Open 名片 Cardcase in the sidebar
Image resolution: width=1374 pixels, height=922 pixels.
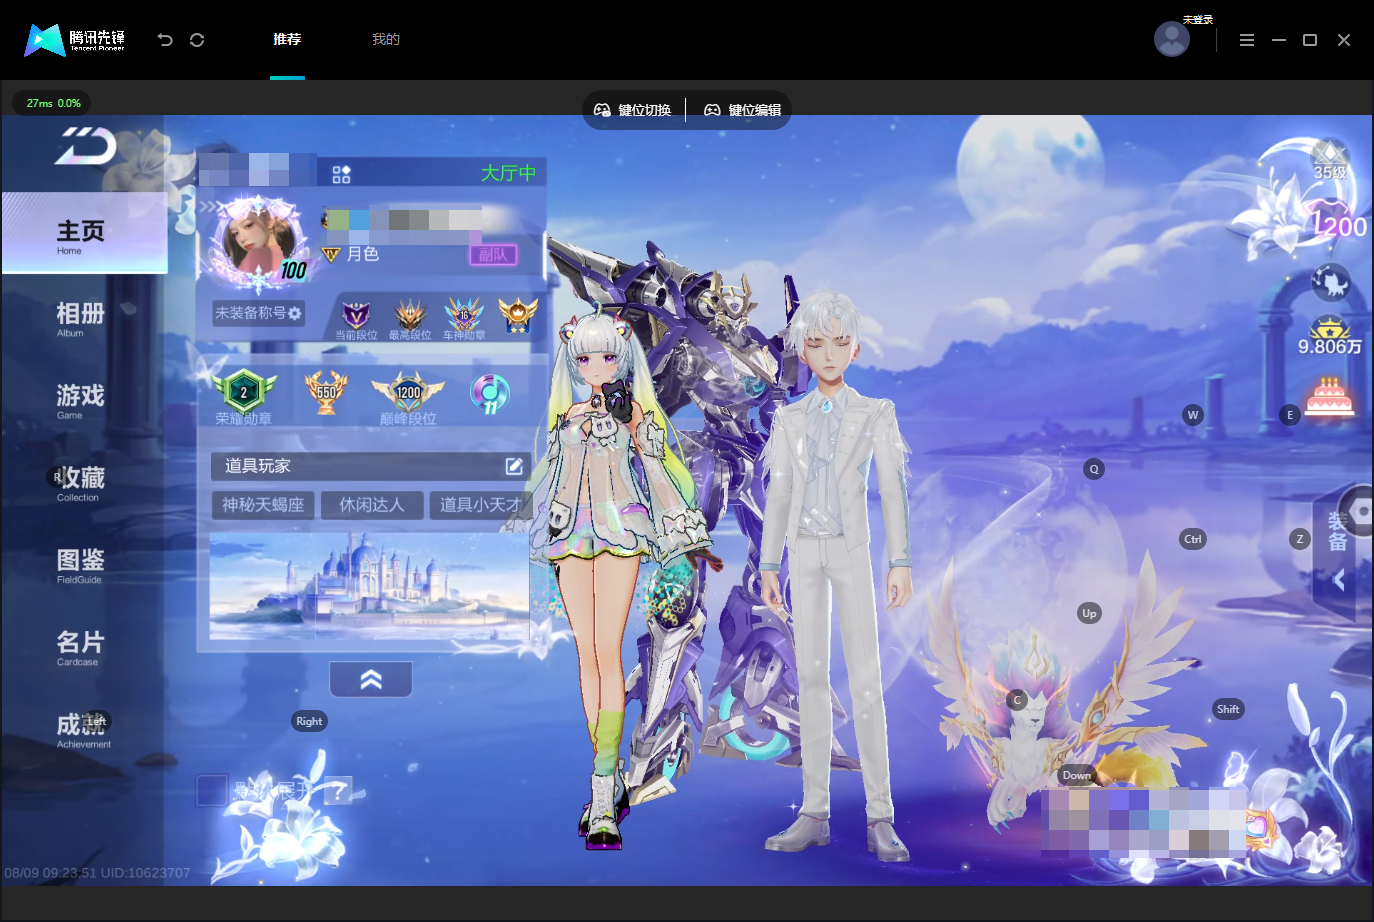click(81, 646)
